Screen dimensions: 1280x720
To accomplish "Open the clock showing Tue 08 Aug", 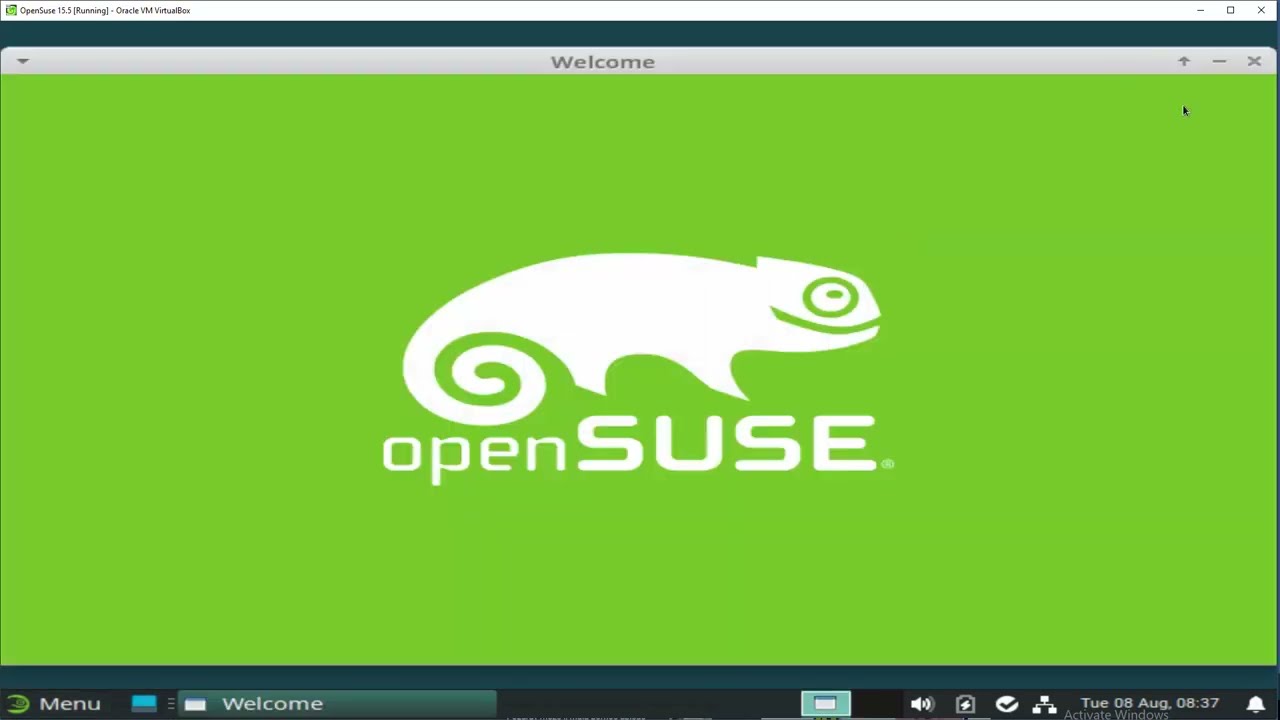I will [x=1150, y=703].
